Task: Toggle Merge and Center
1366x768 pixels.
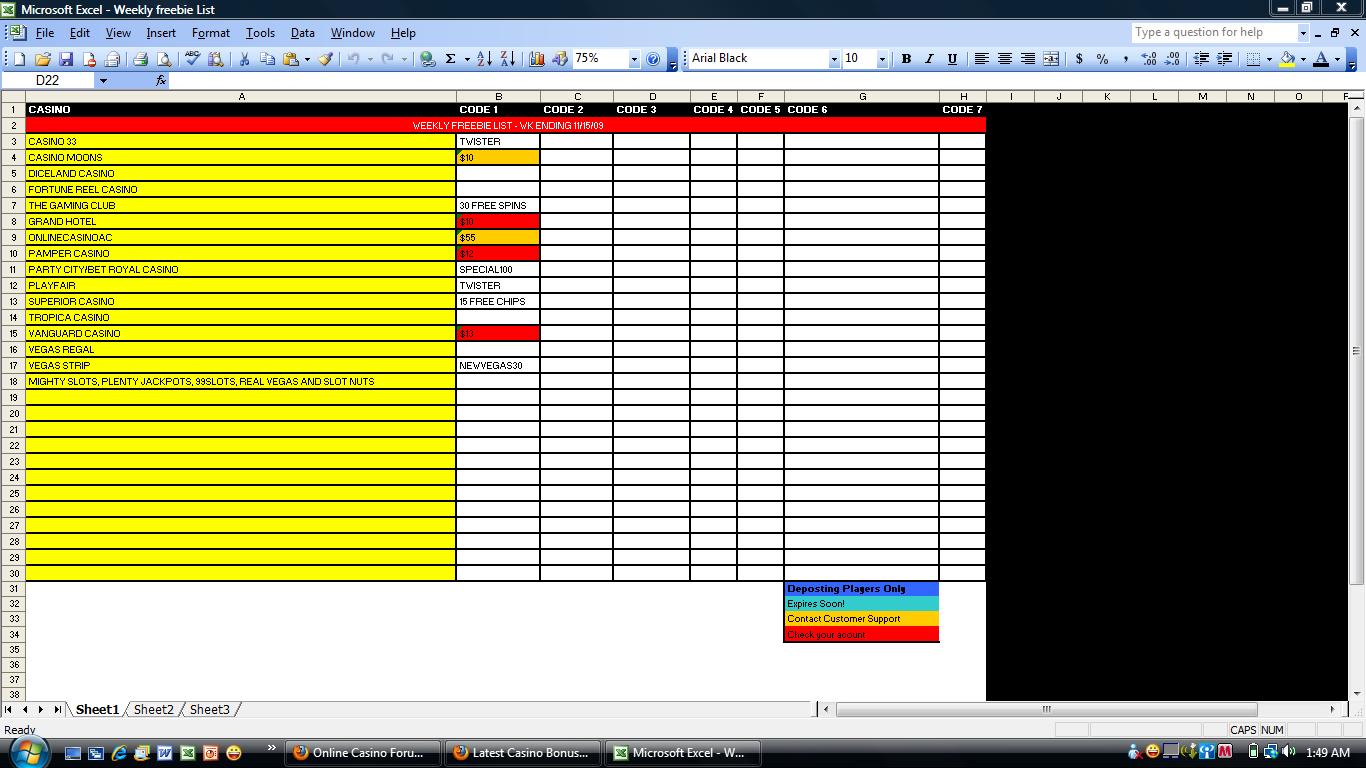Action: [x=1050, y=59]
